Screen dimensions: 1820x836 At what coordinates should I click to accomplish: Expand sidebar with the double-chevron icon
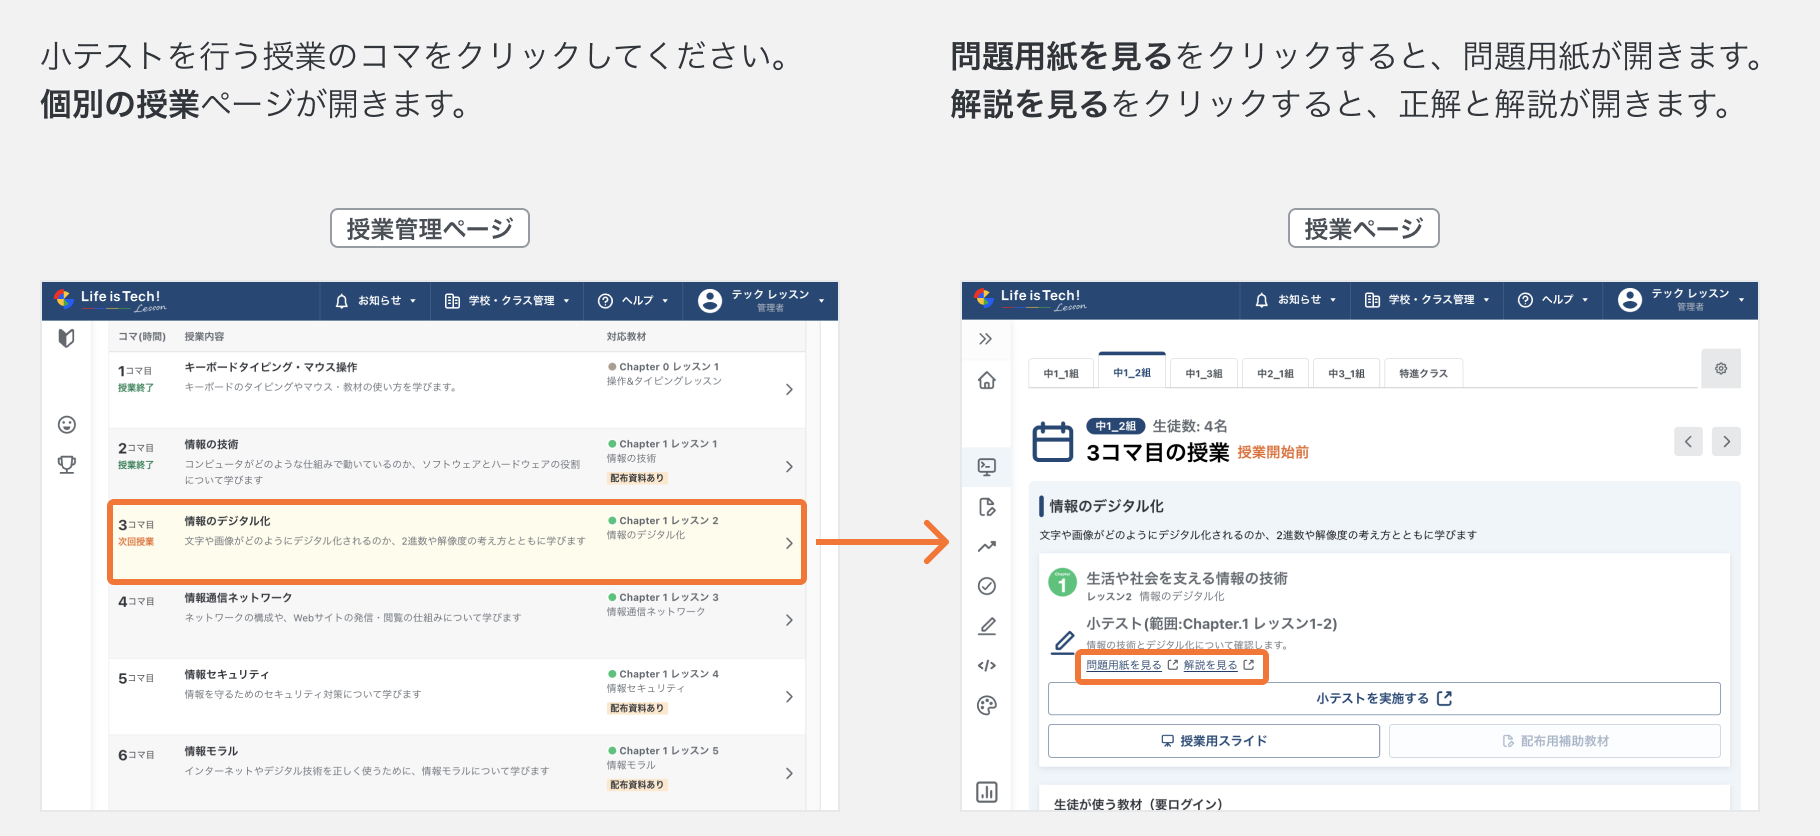(986, 339)
